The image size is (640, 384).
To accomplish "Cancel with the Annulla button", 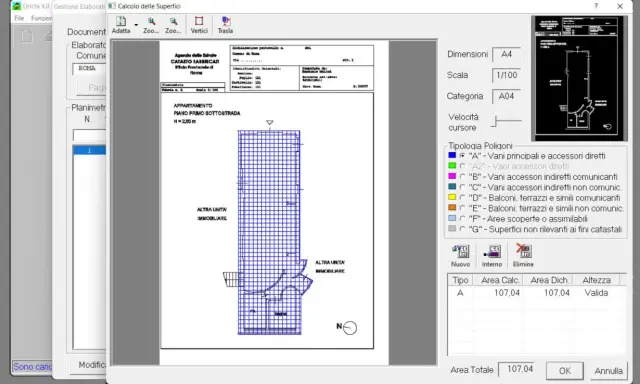I will coord(608,371).
